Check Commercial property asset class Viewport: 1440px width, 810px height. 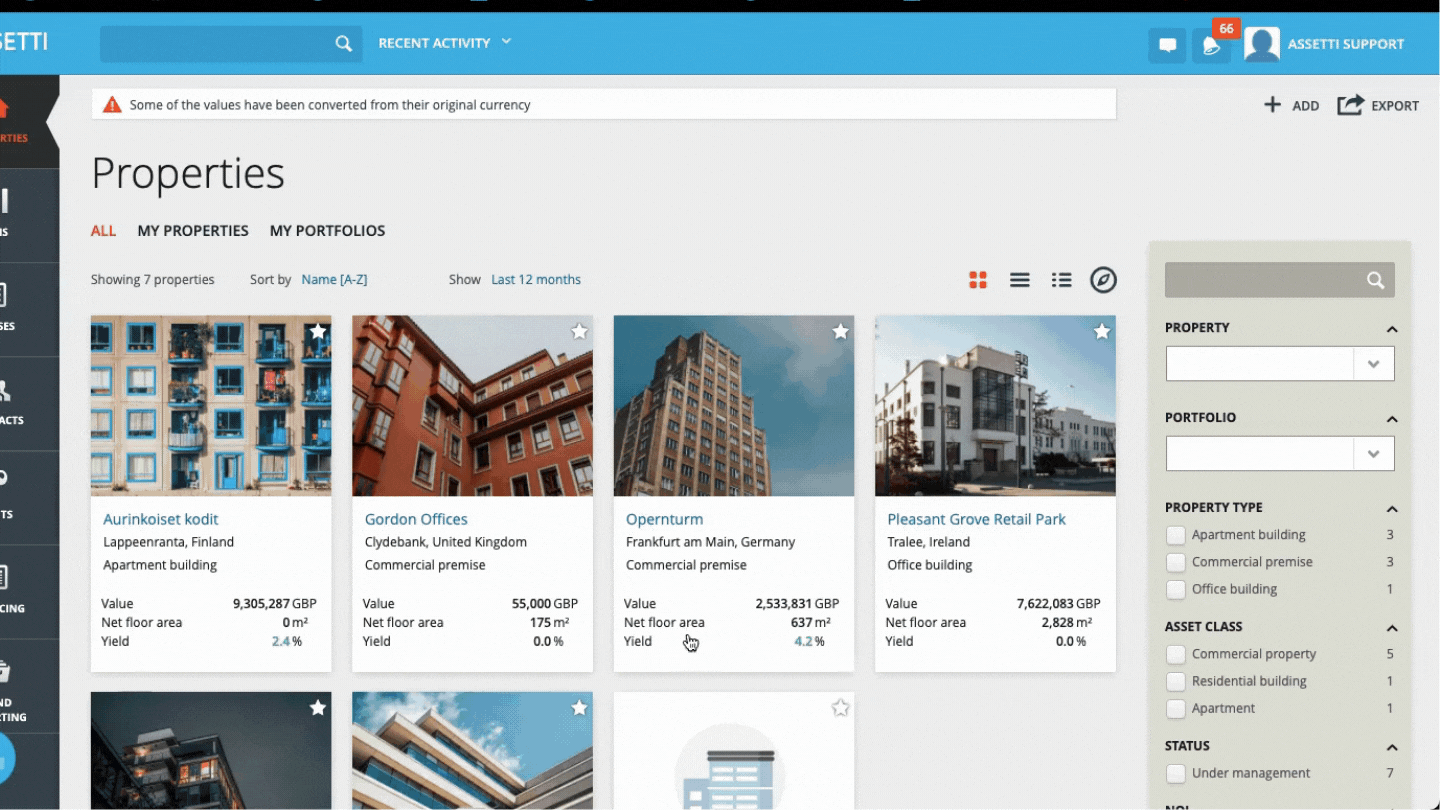pos(1176,654)
